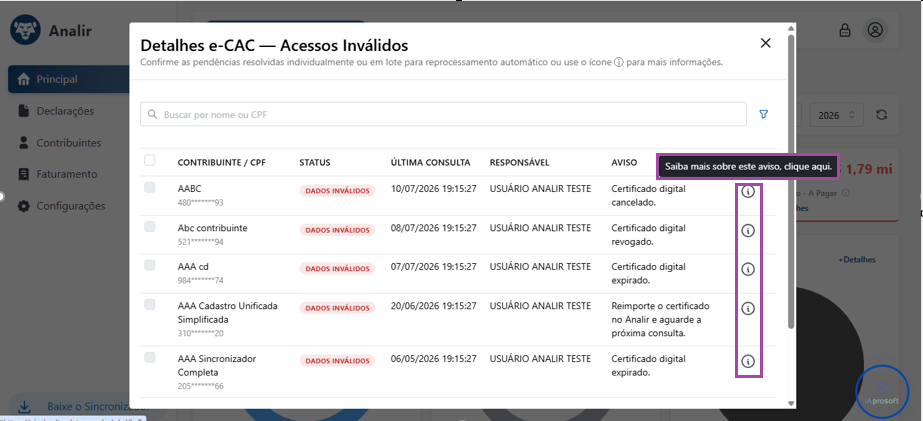Click the scrollbar down arrow
Viewport: 923px width, 421px height.
[791, 403]
